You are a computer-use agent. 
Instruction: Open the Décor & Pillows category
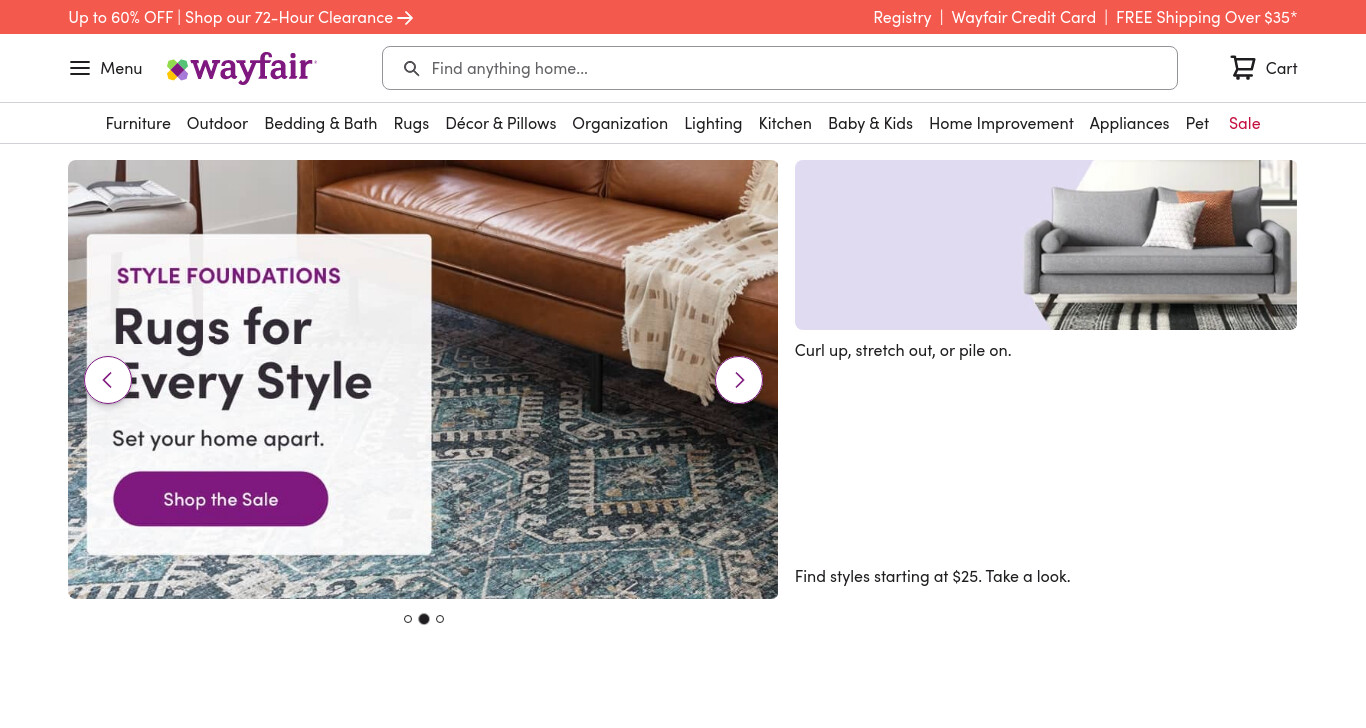[501, 123]
